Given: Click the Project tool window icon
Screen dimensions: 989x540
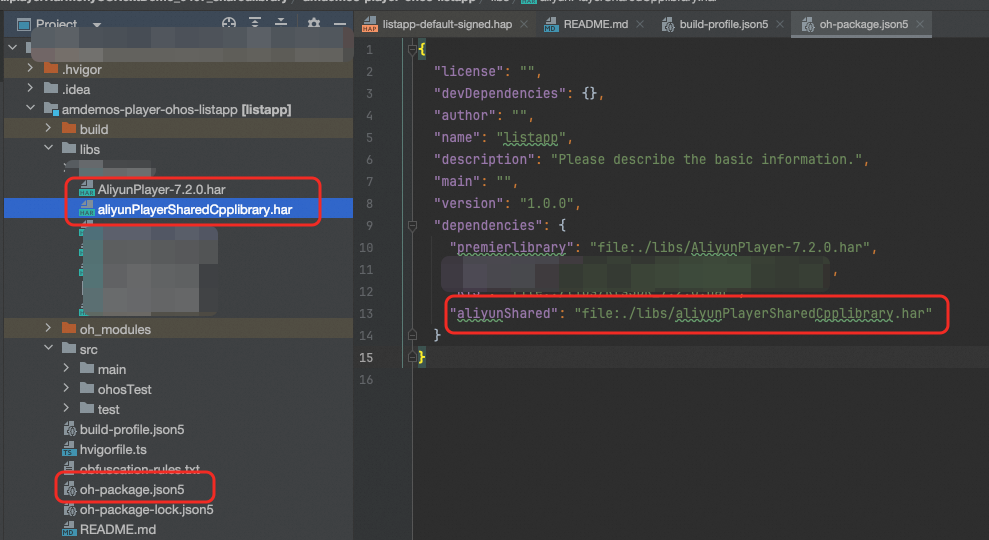Looking at the screenshot, I should (24, 25).
